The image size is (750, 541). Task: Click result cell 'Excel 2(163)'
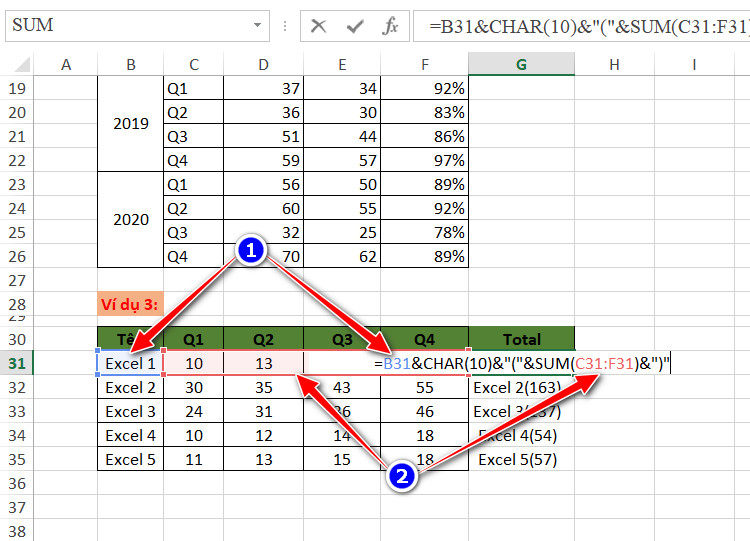click(521, 387)
